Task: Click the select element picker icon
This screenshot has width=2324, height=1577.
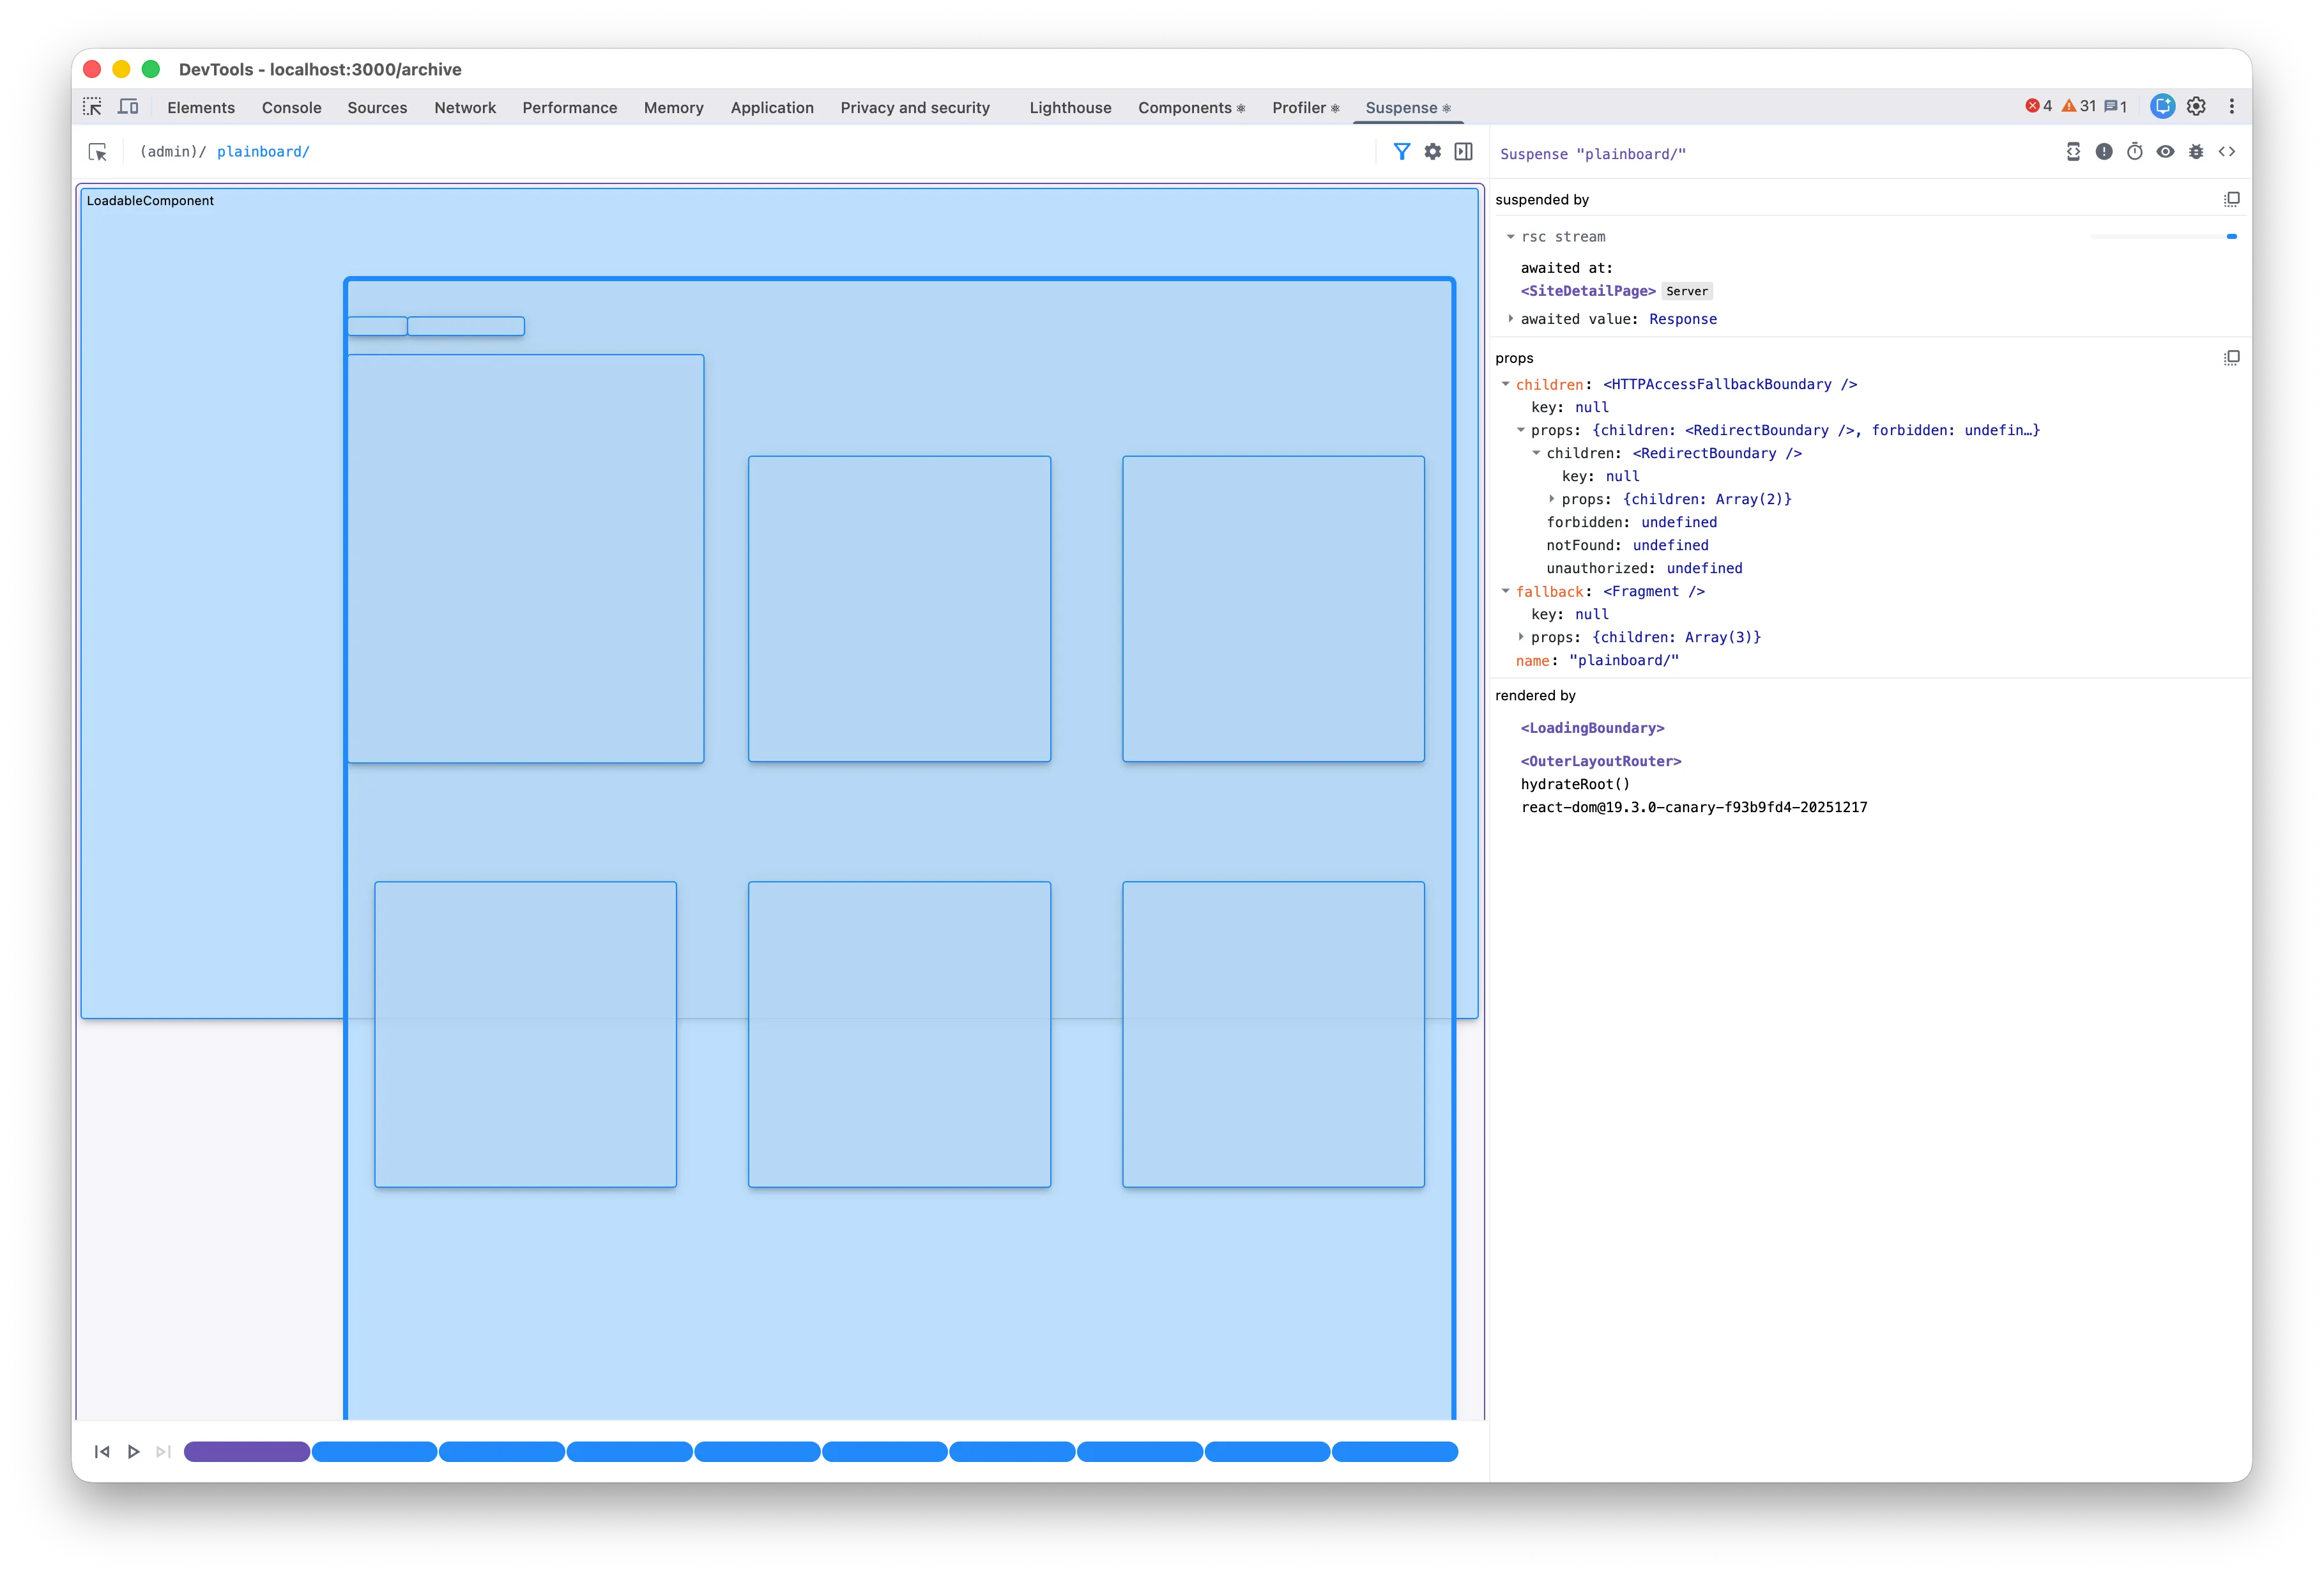Action: coord(98,152)
